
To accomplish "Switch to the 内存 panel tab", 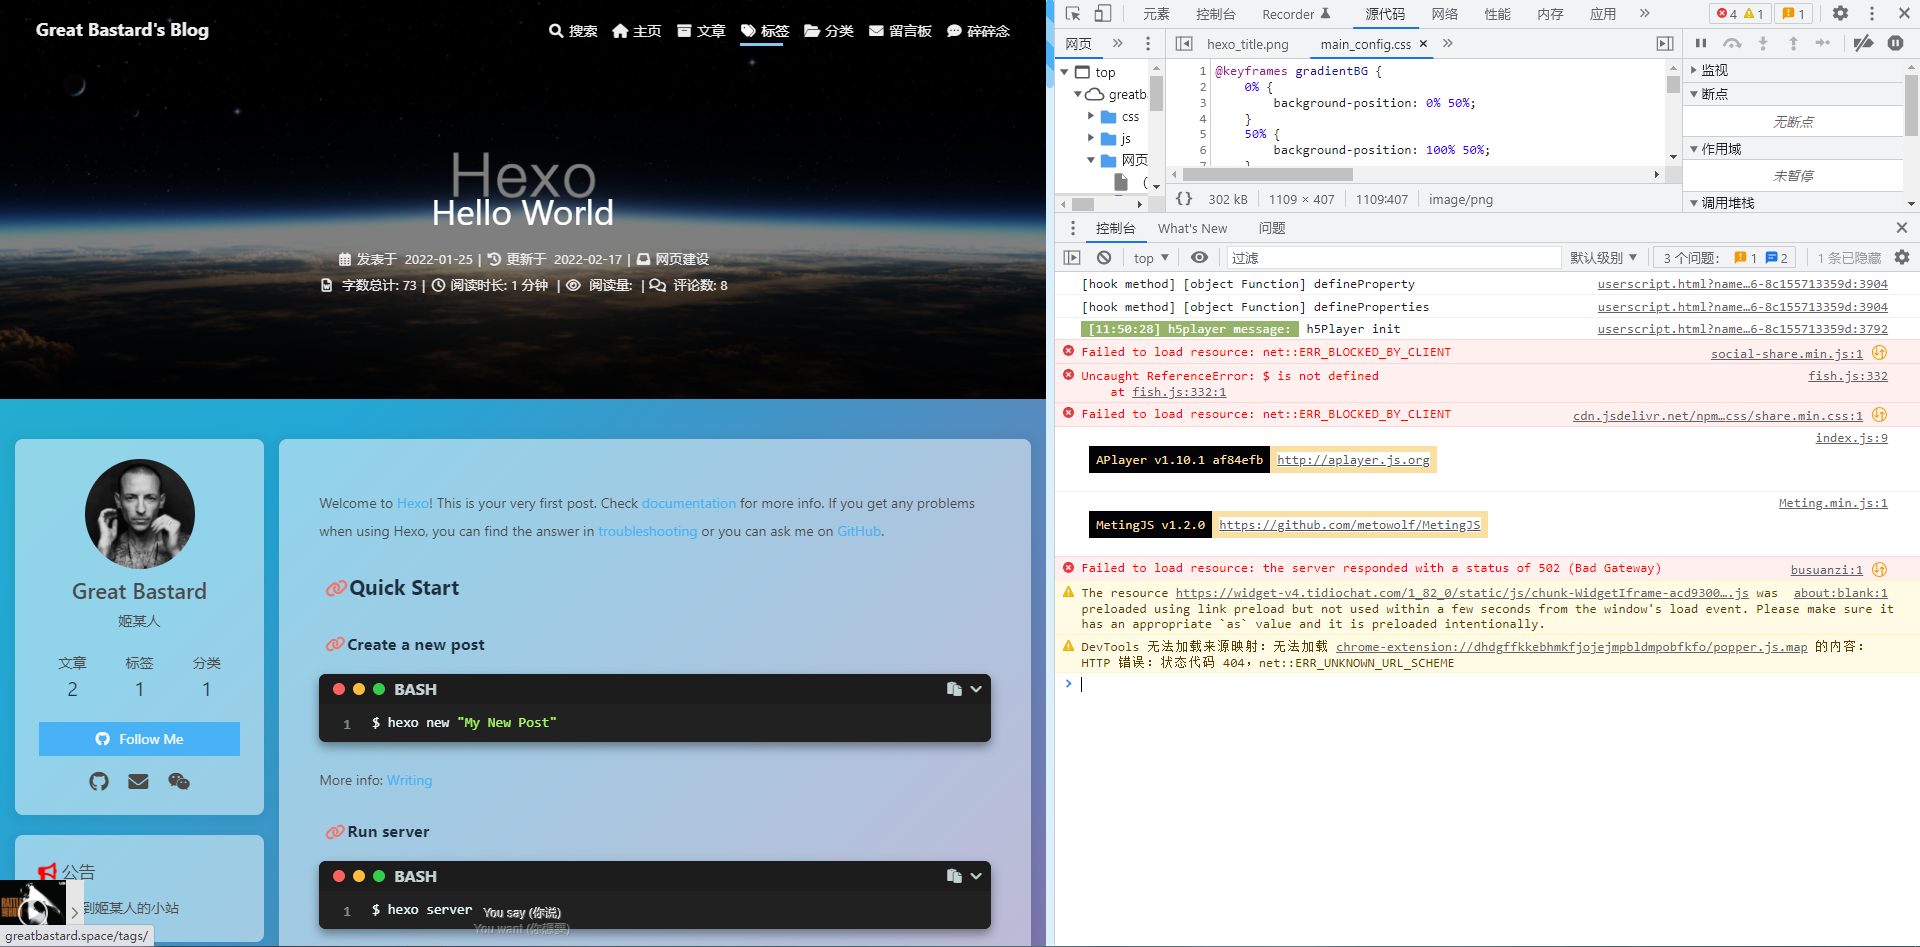I will 1550,14.
